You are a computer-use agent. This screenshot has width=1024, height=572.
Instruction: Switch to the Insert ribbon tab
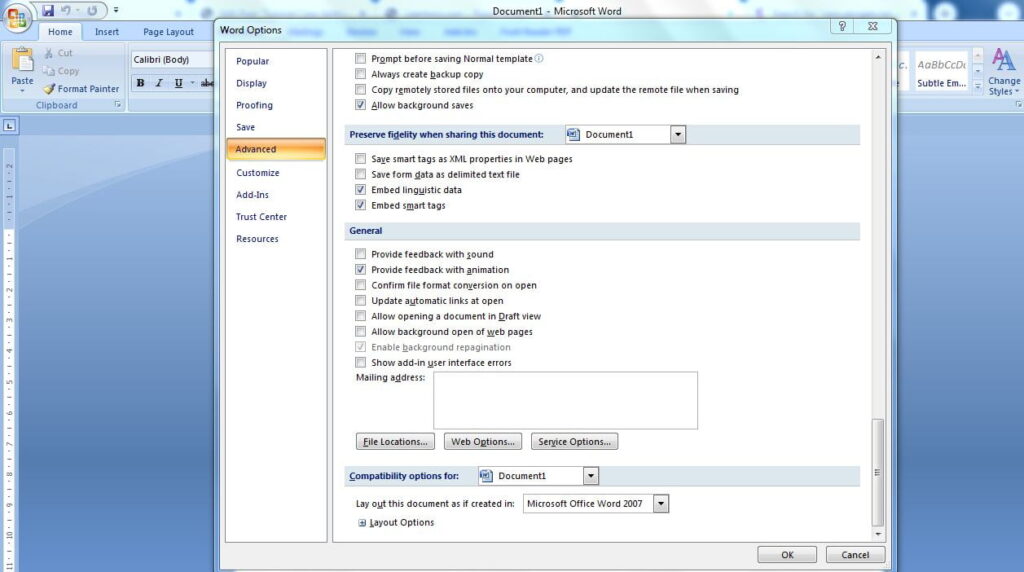[x=106, y=31]
